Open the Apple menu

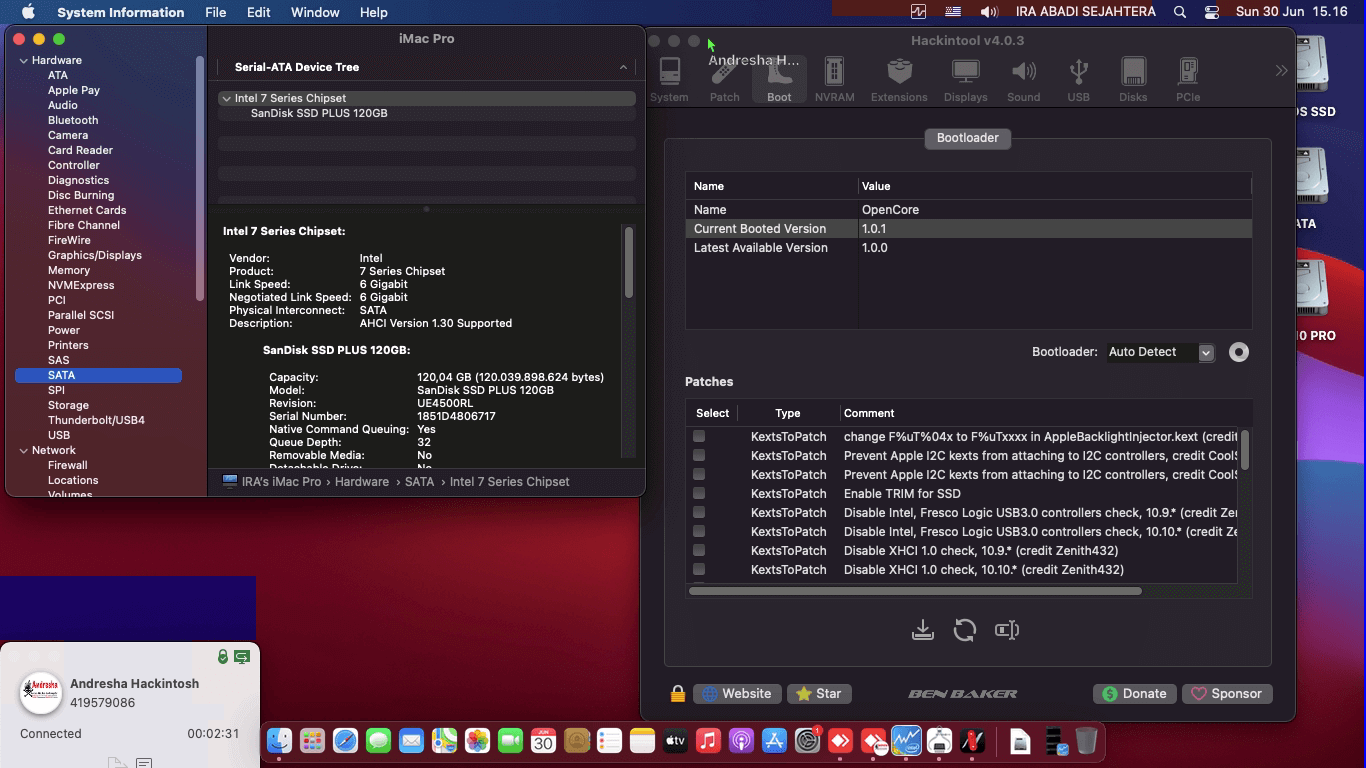28,12
